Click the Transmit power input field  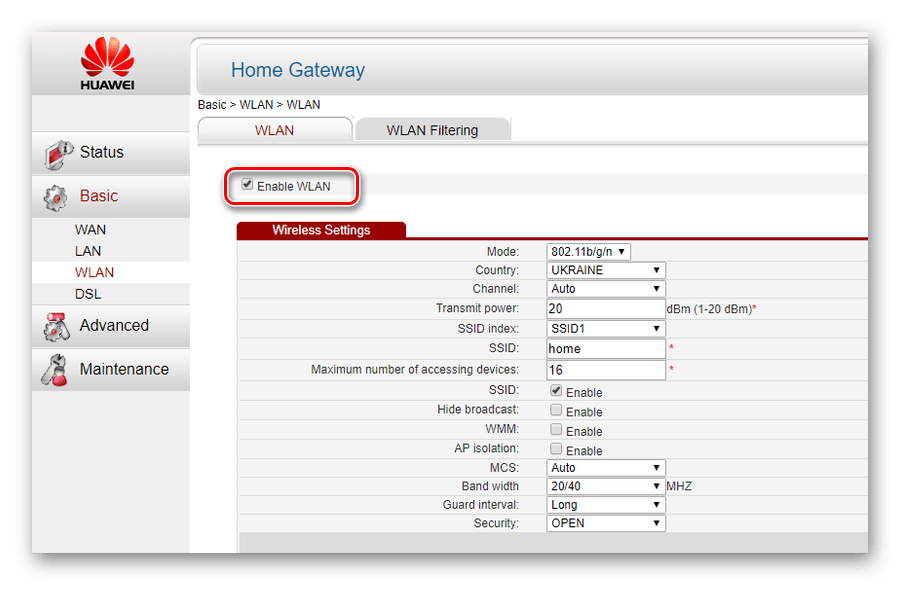click(606, 309)
